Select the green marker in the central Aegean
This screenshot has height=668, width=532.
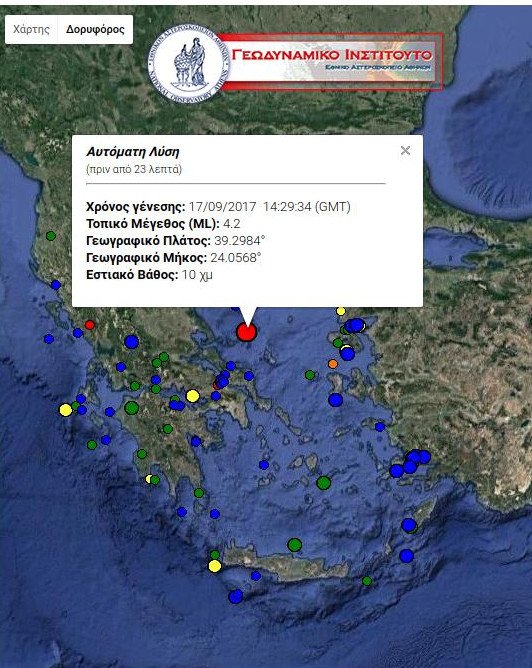pyautogui.click(x=310, y=375)
